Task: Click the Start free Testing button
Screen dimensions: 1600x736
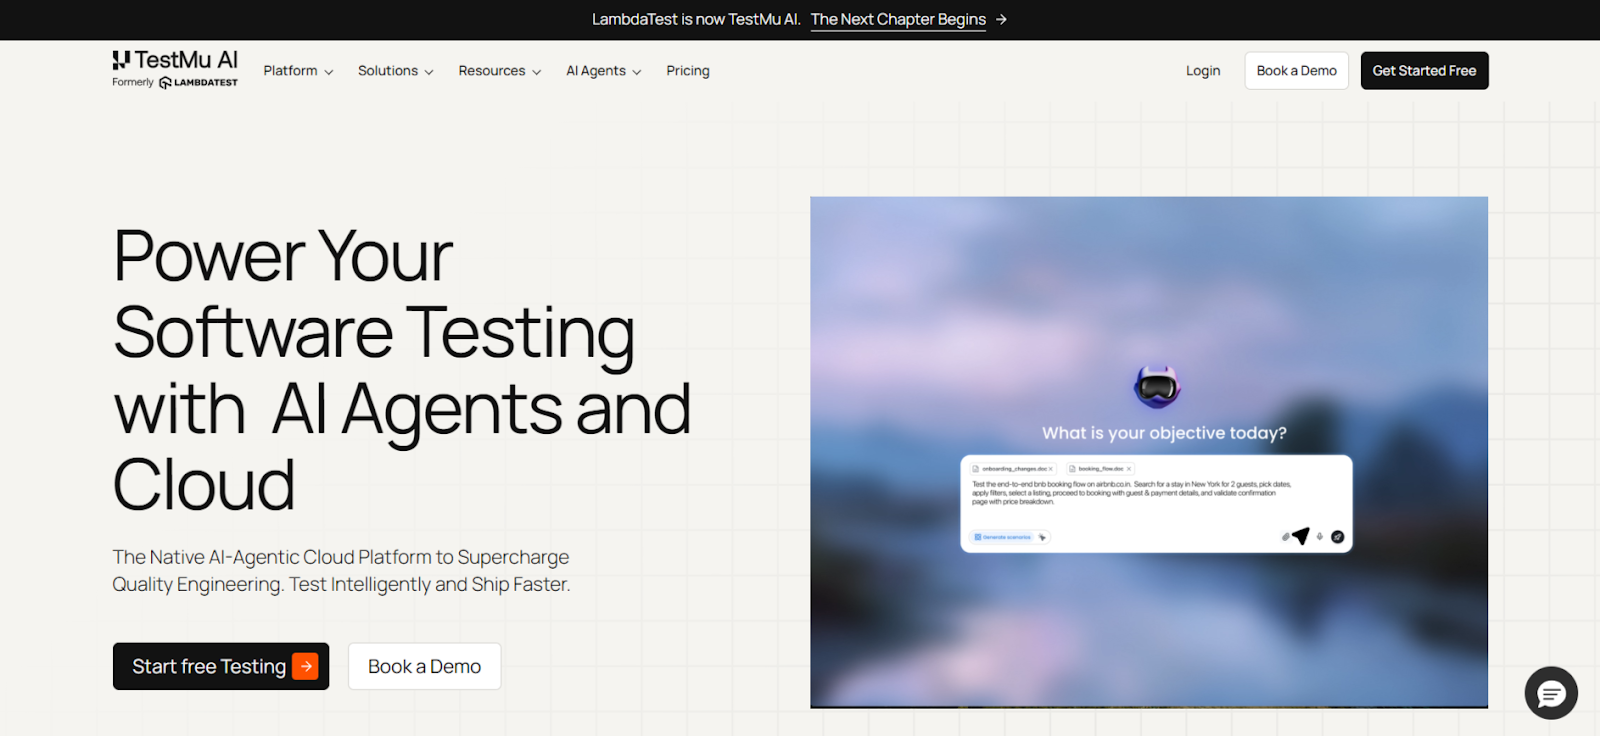Action: point(221,666)
